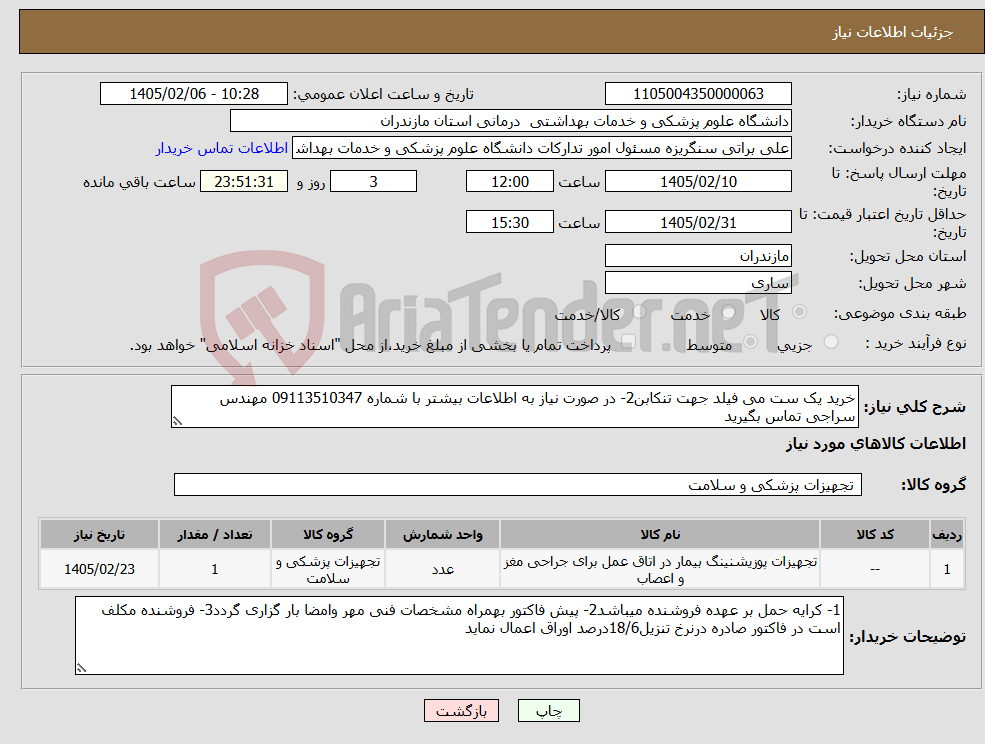Click the واحد شمارش column header
Image resolution: width=985 pixels, height=744 pixels.
pyautogui.click(x=442, y=534)
